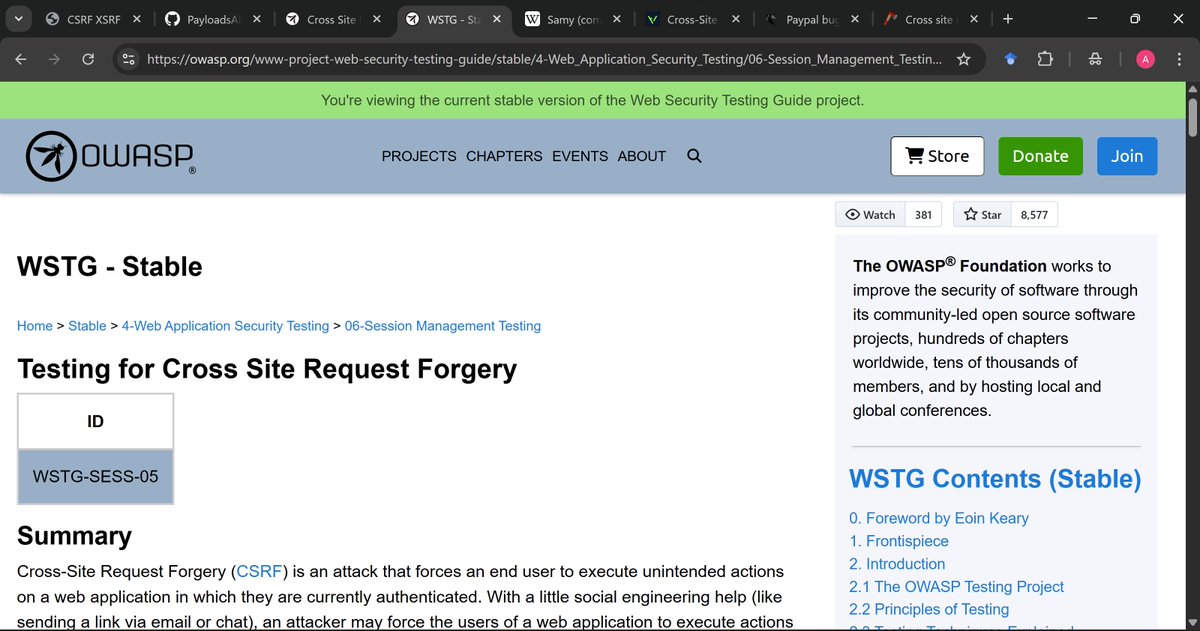Viewport: 1200px width, 631px height.
Task: Open 1. Frontispiece contents link
Action: (x=897, y=541)
